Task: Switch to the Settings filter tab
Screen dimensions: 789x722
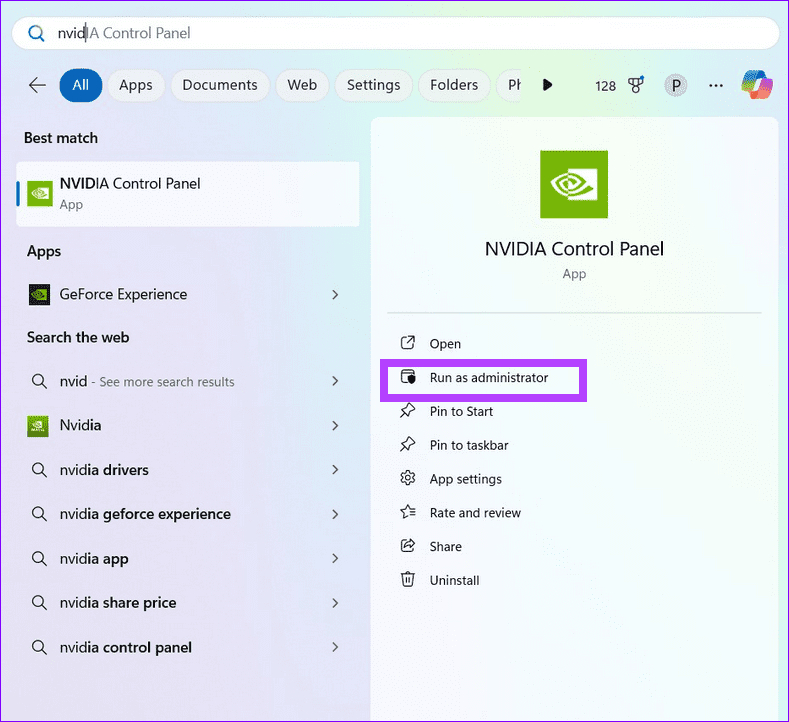Action: 373,85
